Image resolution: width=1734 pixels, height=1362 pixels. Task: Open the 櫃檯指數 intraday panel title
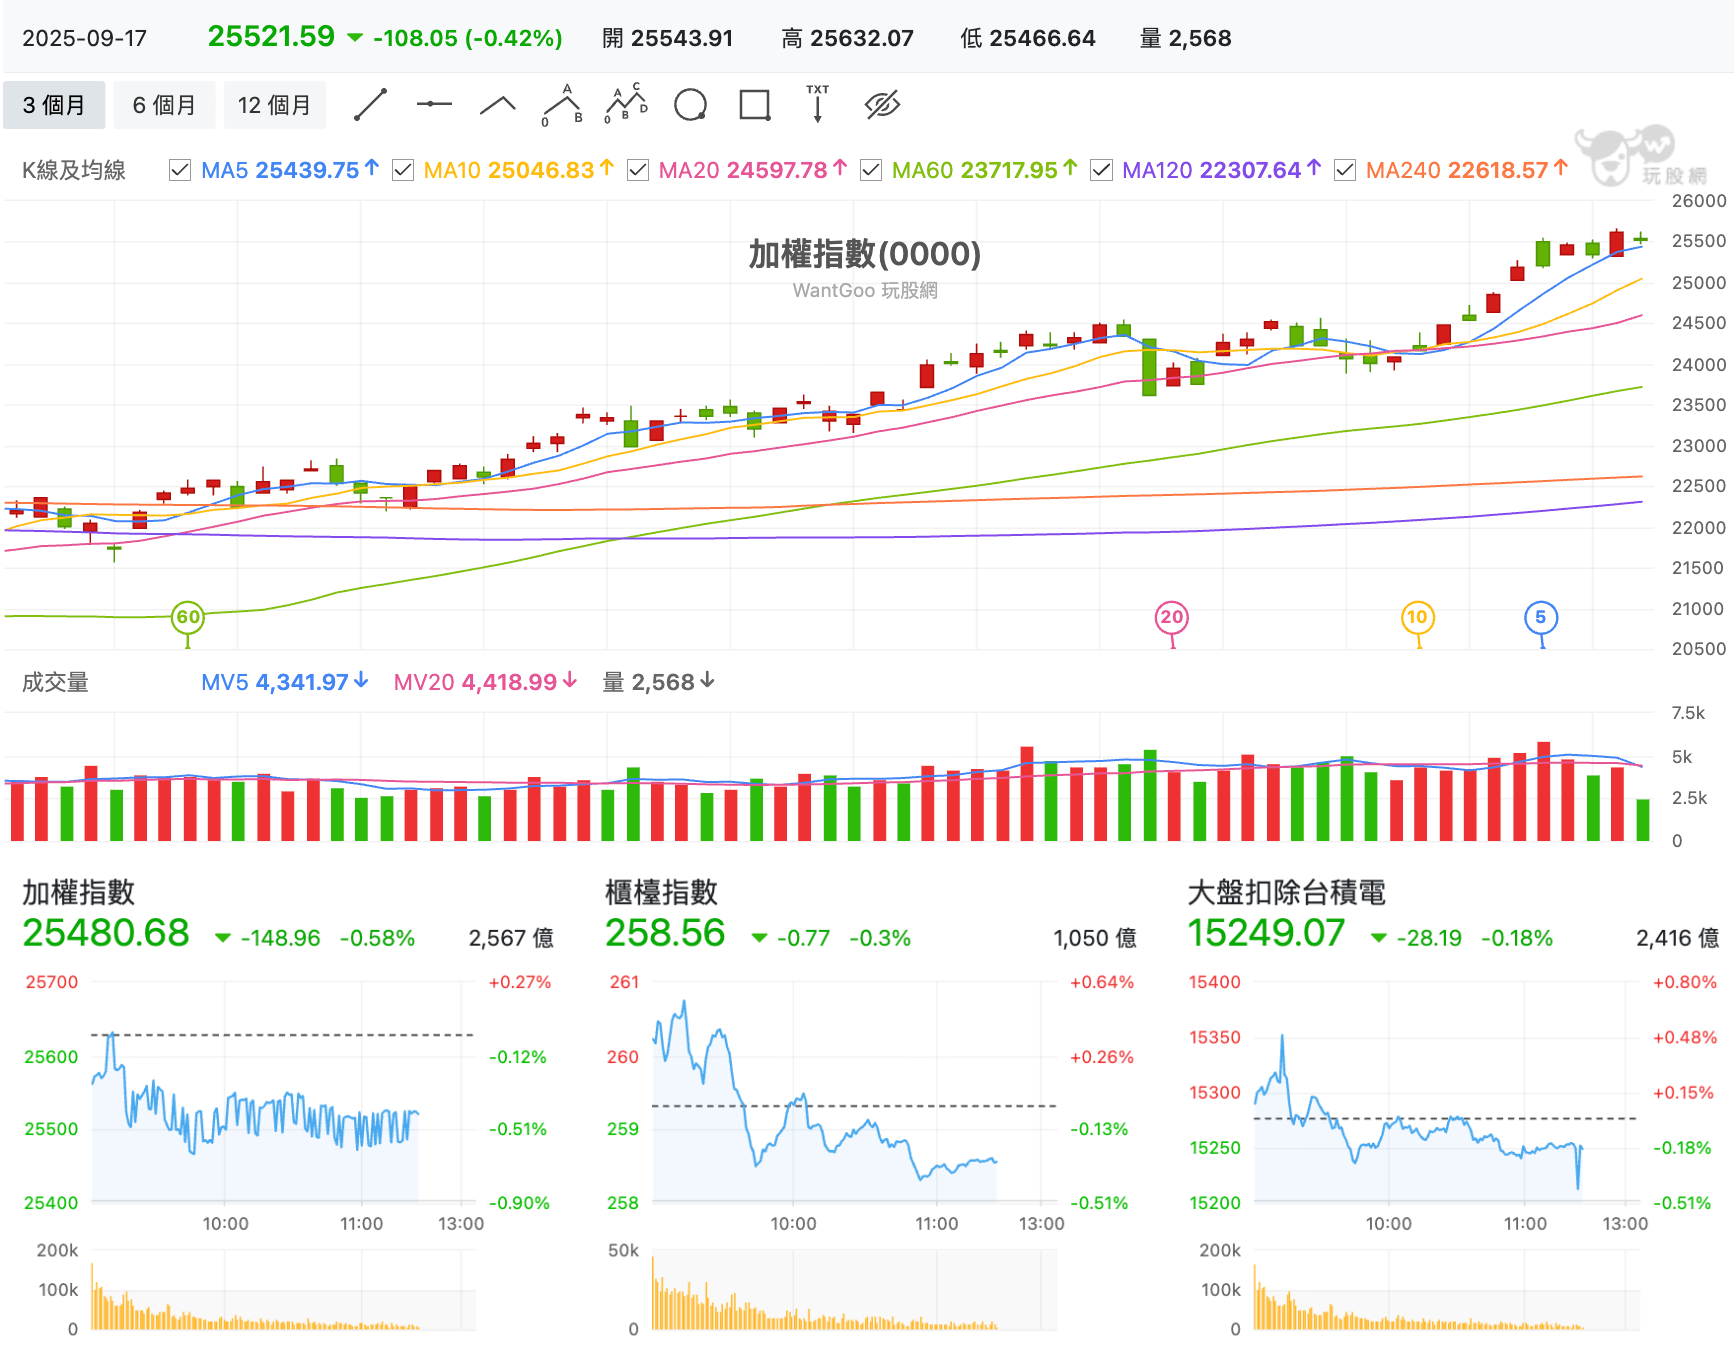pos(661,892)
